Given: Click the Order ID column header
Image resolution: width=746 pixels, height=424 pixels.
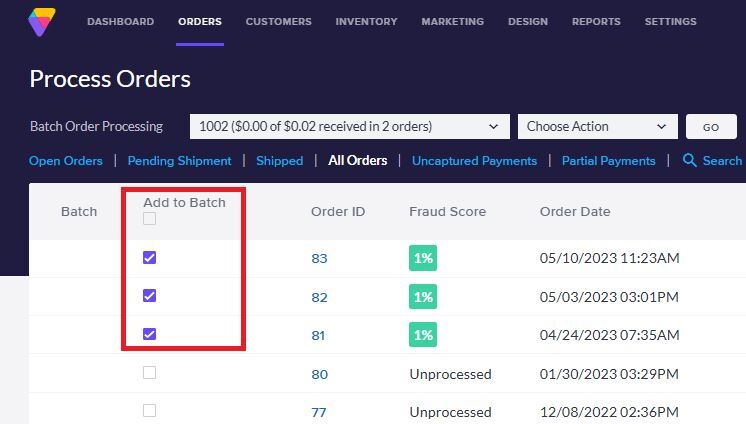Looking at the screenshot, I should coord(338,211).
